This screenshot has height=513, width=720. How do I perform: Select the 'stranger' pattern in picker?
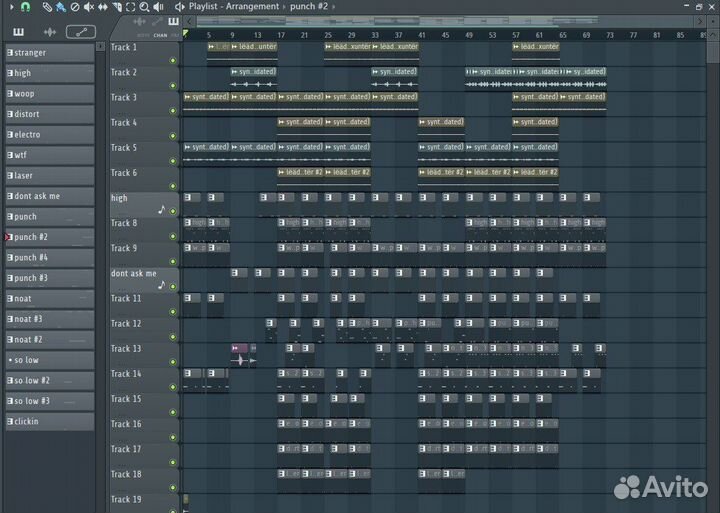coord(50,53)
